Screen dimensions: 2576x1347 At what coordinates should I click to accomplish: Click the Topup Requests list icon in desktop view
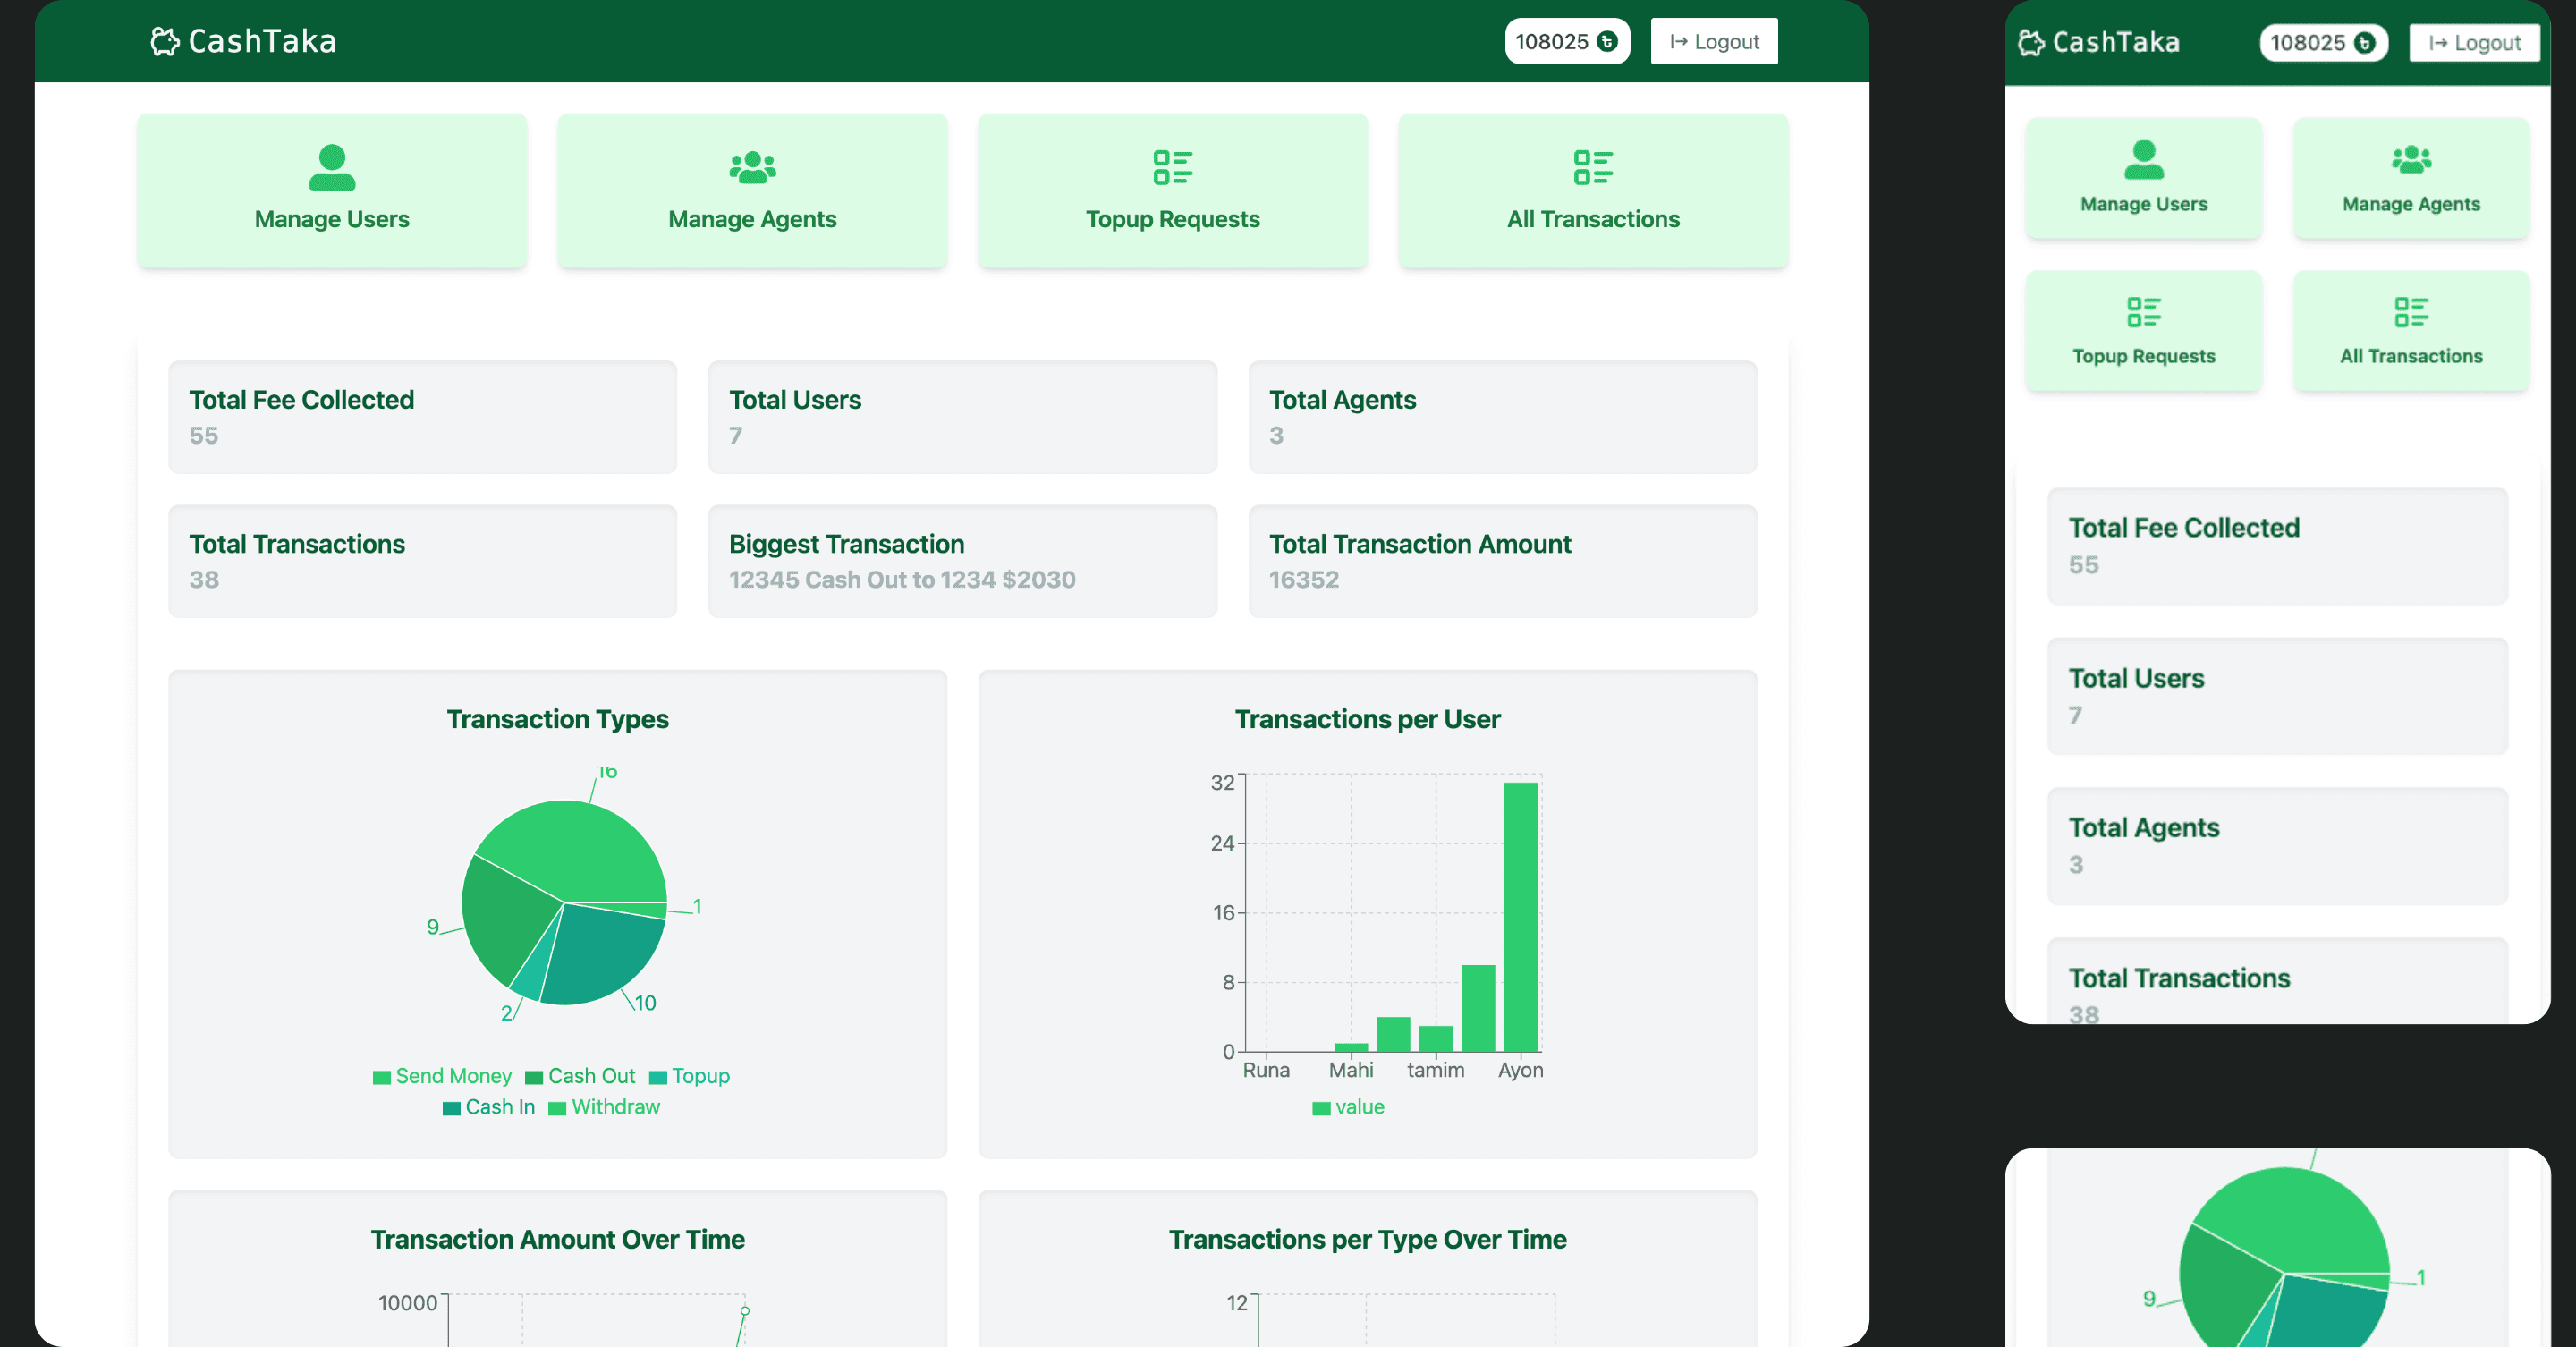(1173, 167)
